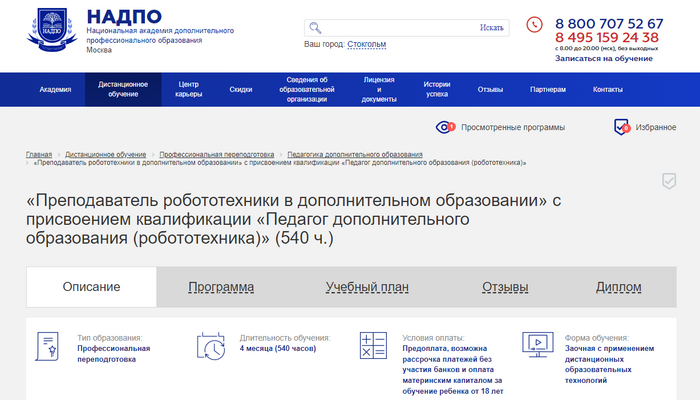Add program to favorites via gray bookmark icon
The height and width of the screenshot is (400, 700).
pos(668,181)
